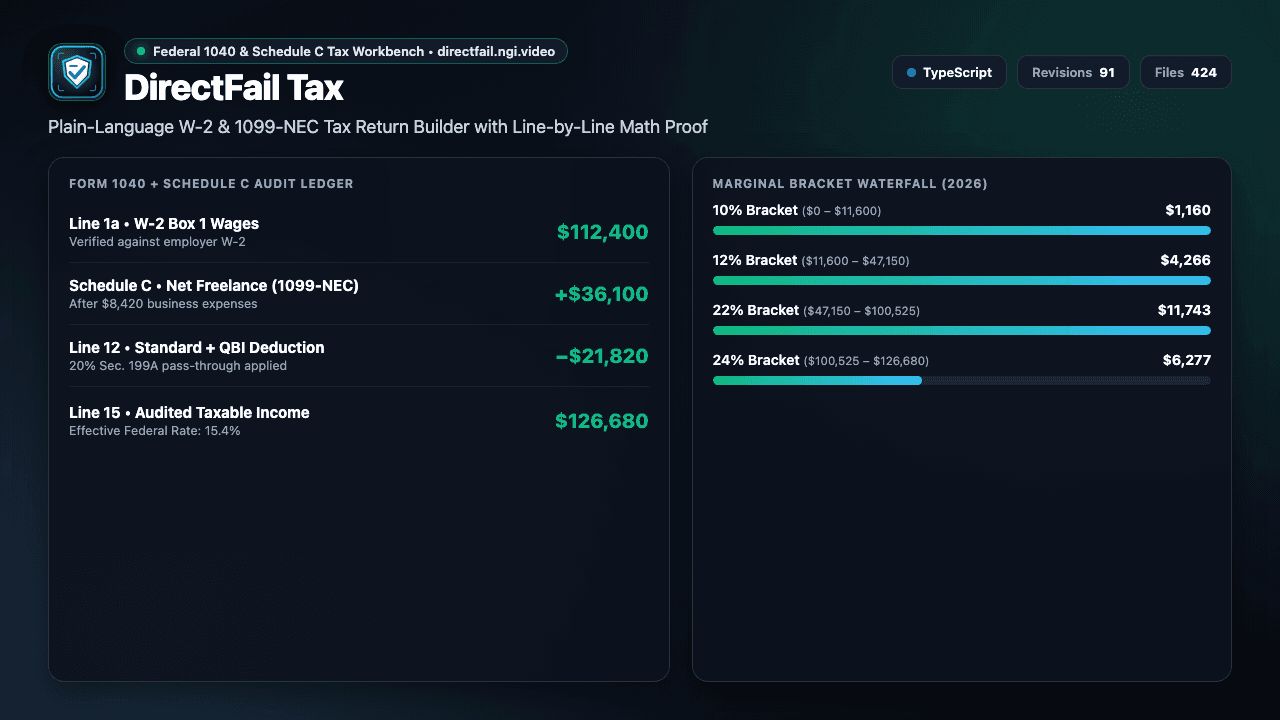1280x720 pixels.
Task: Click 'Effective Federal Rate: 15.4%' text
Action: point(154,431)
